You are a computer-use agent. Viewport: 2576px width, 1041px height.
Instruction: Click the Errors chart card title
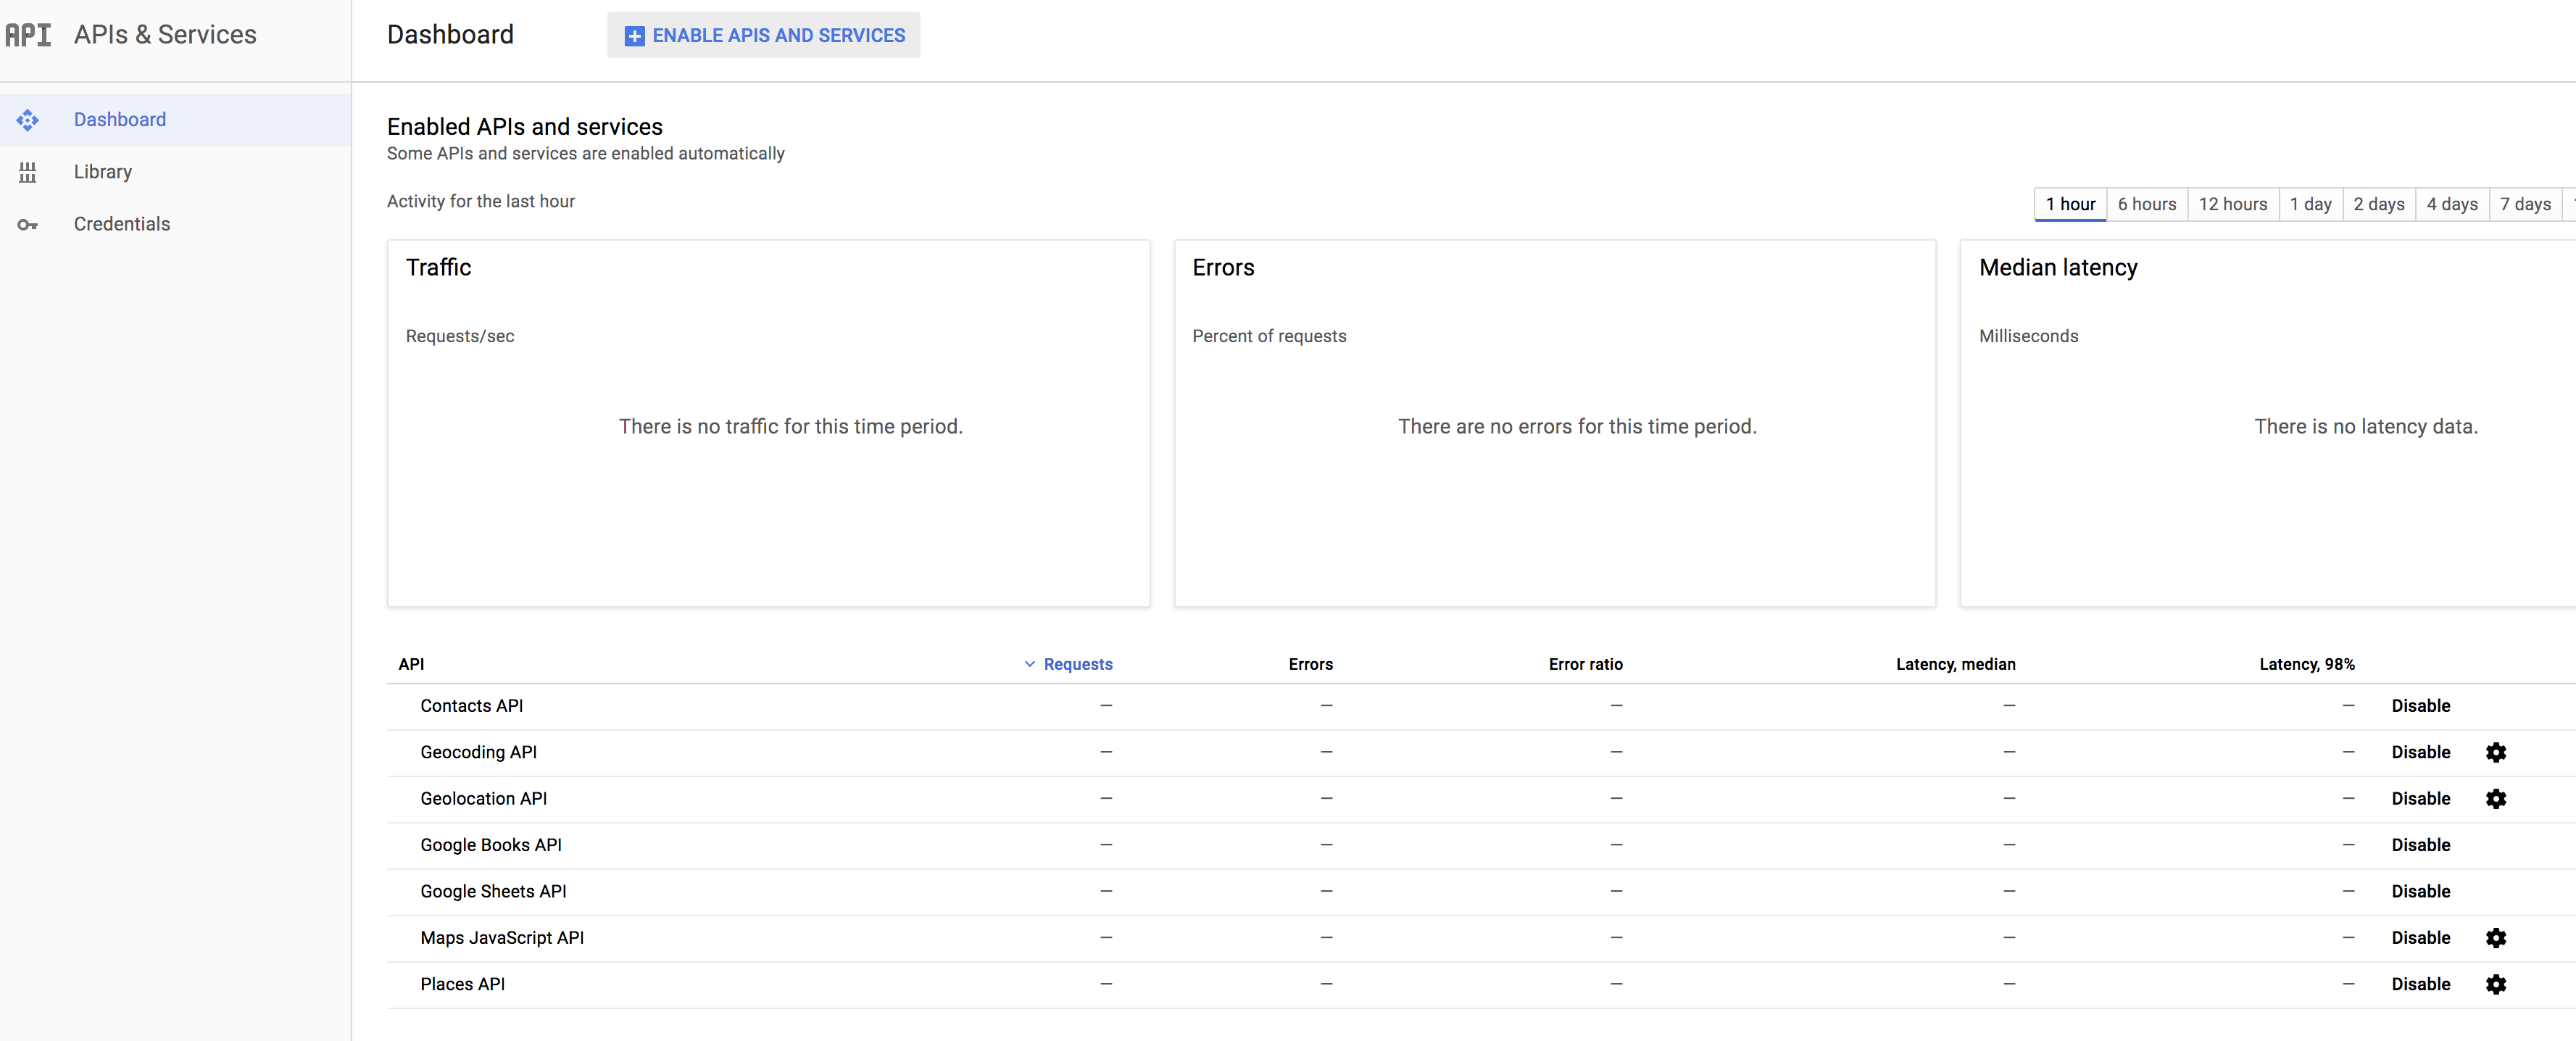point(1223,268)
